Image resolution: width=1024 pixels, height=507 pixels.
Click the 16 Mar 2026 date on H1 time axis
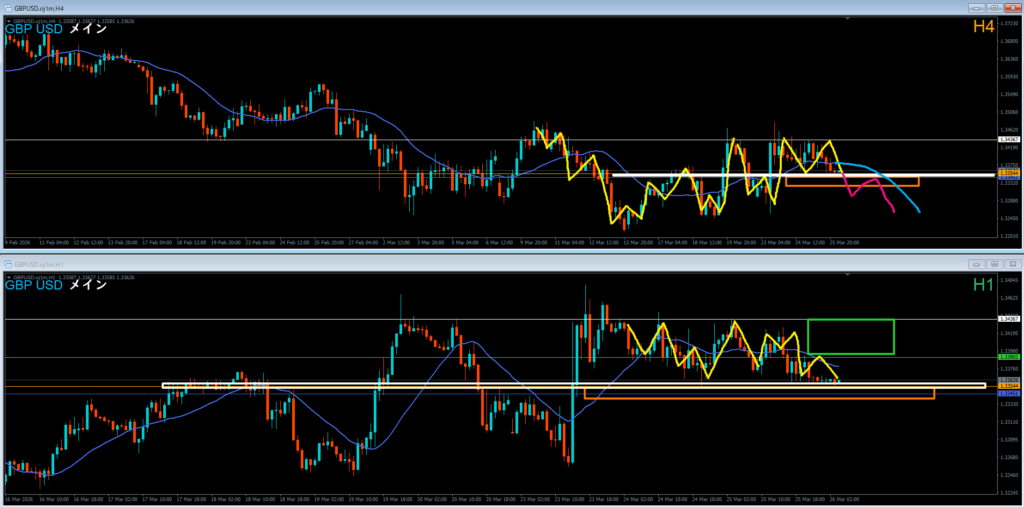pos(17,499)
